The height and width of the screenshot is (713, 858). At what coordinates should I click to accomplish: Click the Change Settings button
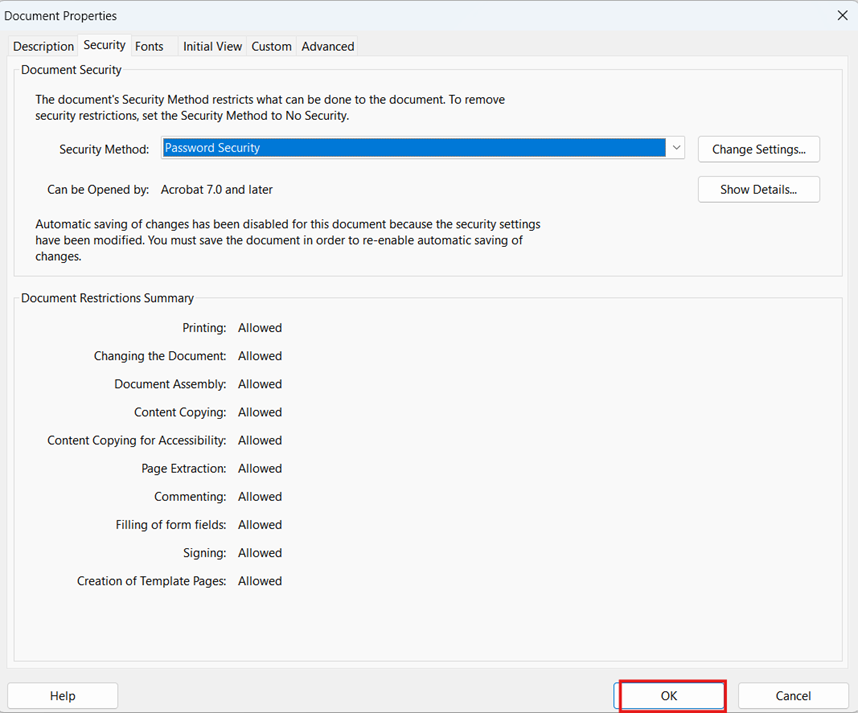758,149
